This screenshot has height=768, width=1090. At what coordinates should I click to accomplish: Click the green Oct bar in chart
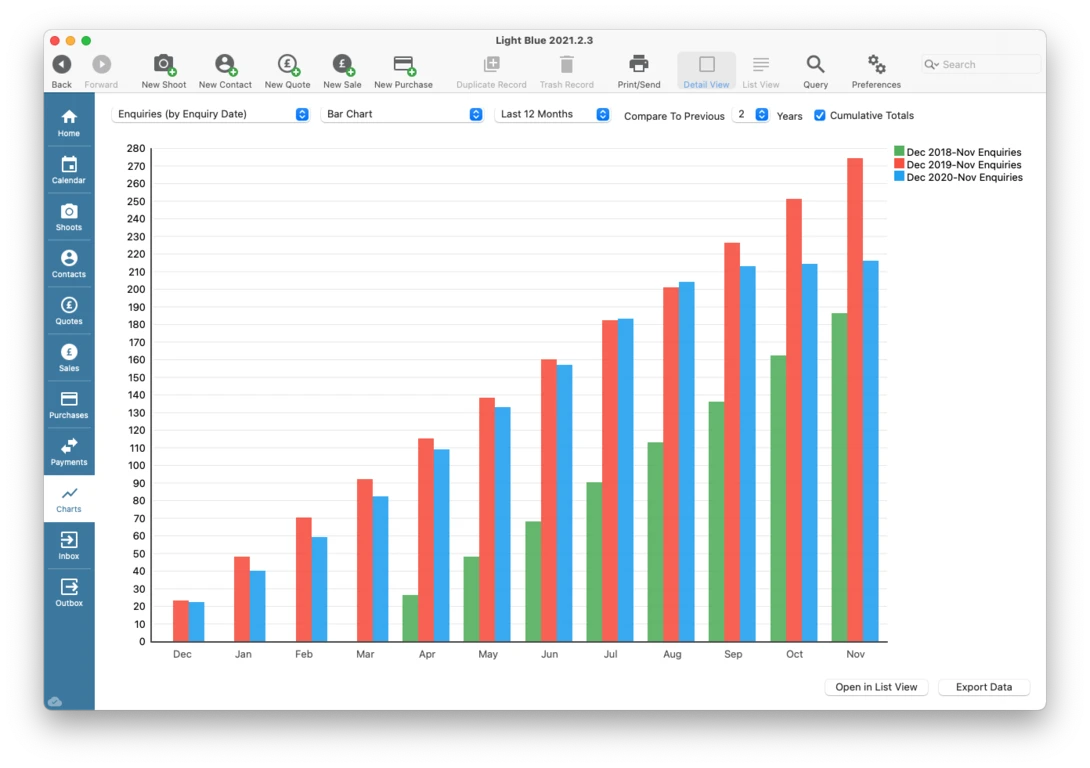(778, 498)
